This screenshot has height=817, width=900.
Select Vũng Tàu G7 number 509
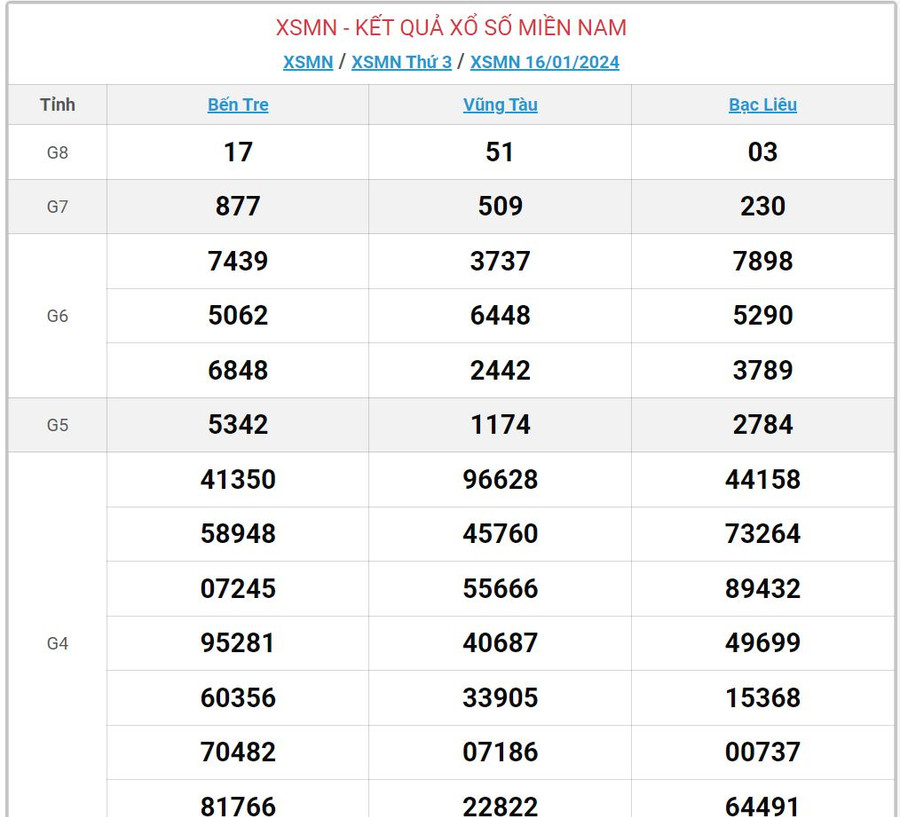(x=500, y=207)
